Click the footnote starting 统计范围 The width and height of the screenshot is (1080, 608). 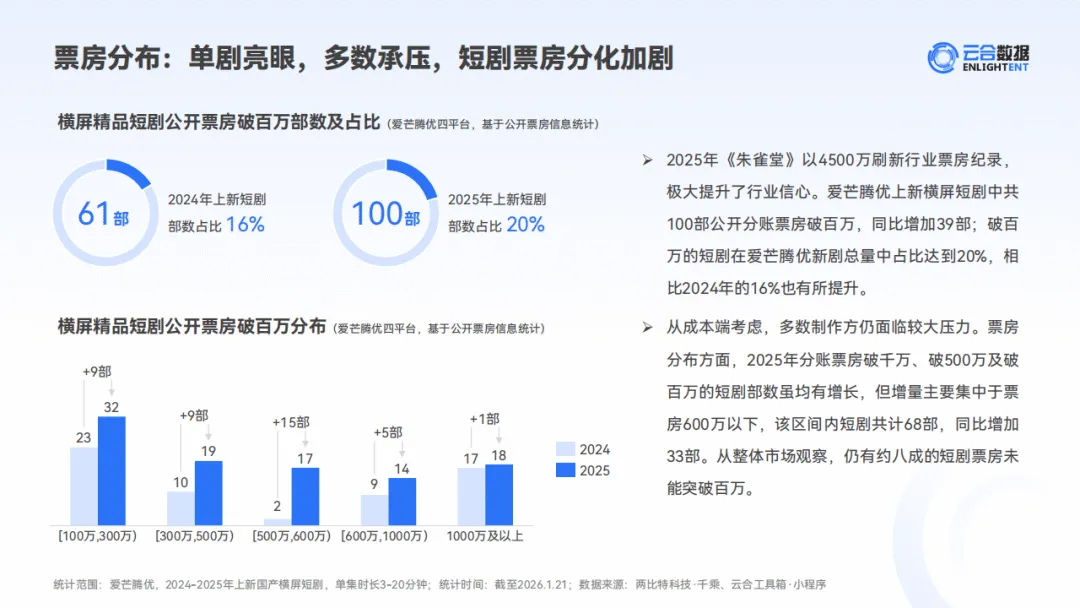click(x=439, y=585)
